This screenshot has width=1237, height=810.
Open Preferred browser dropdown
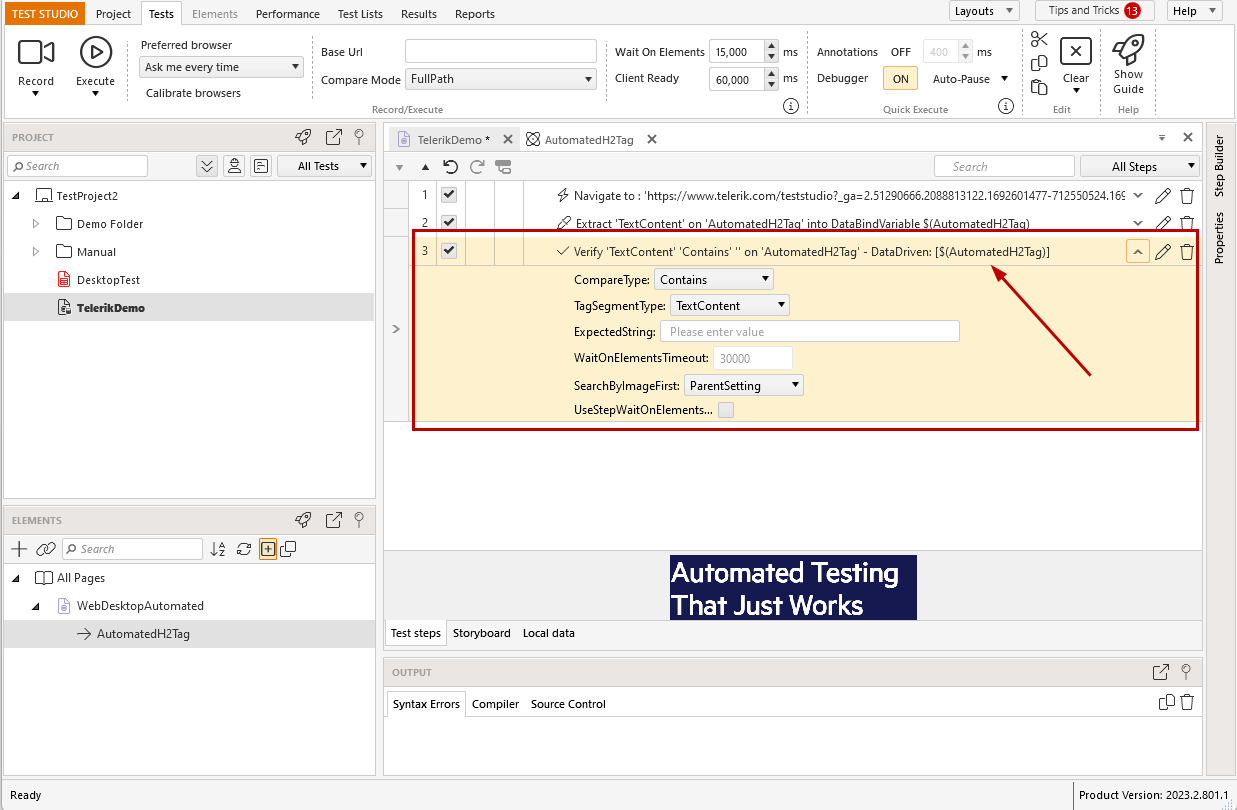coord(221,67)
